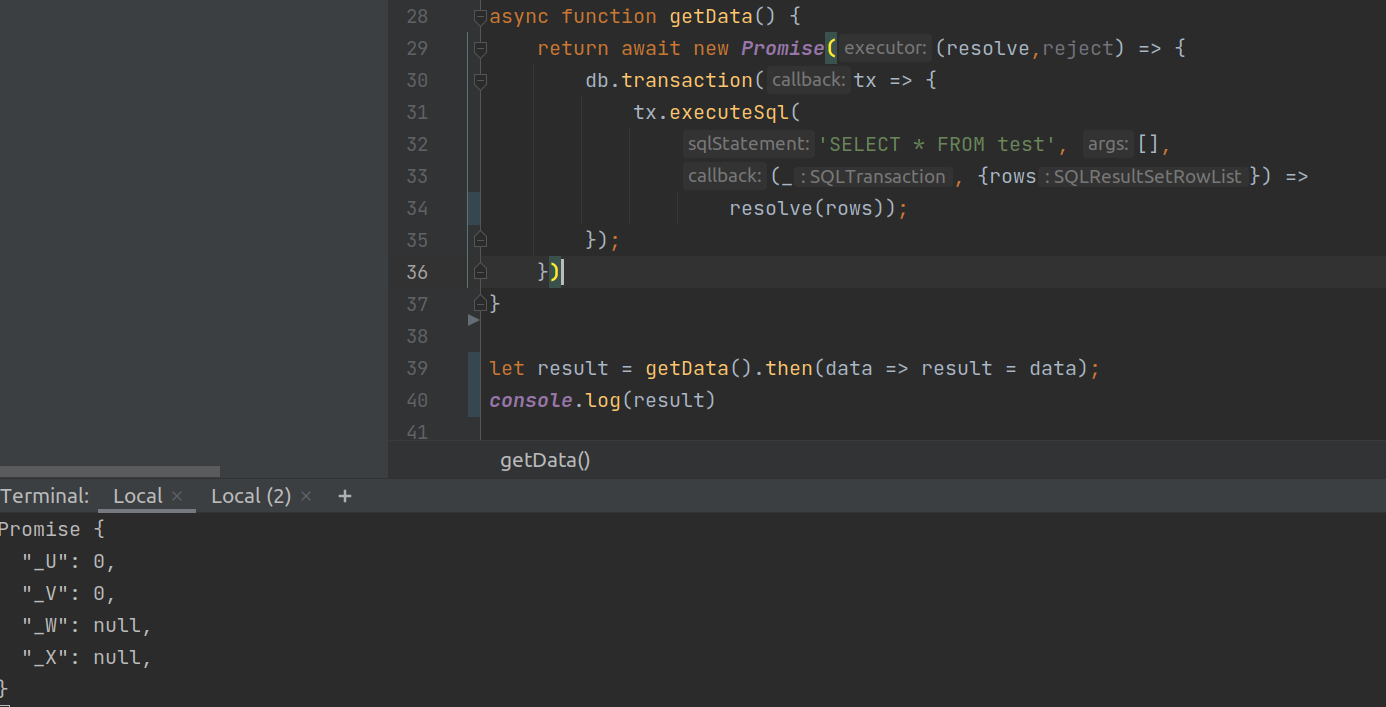Image resolution: width=1386 pixels, height=707 pixels.
Task: Click the executeSql method call
Action: coord(729,112)
